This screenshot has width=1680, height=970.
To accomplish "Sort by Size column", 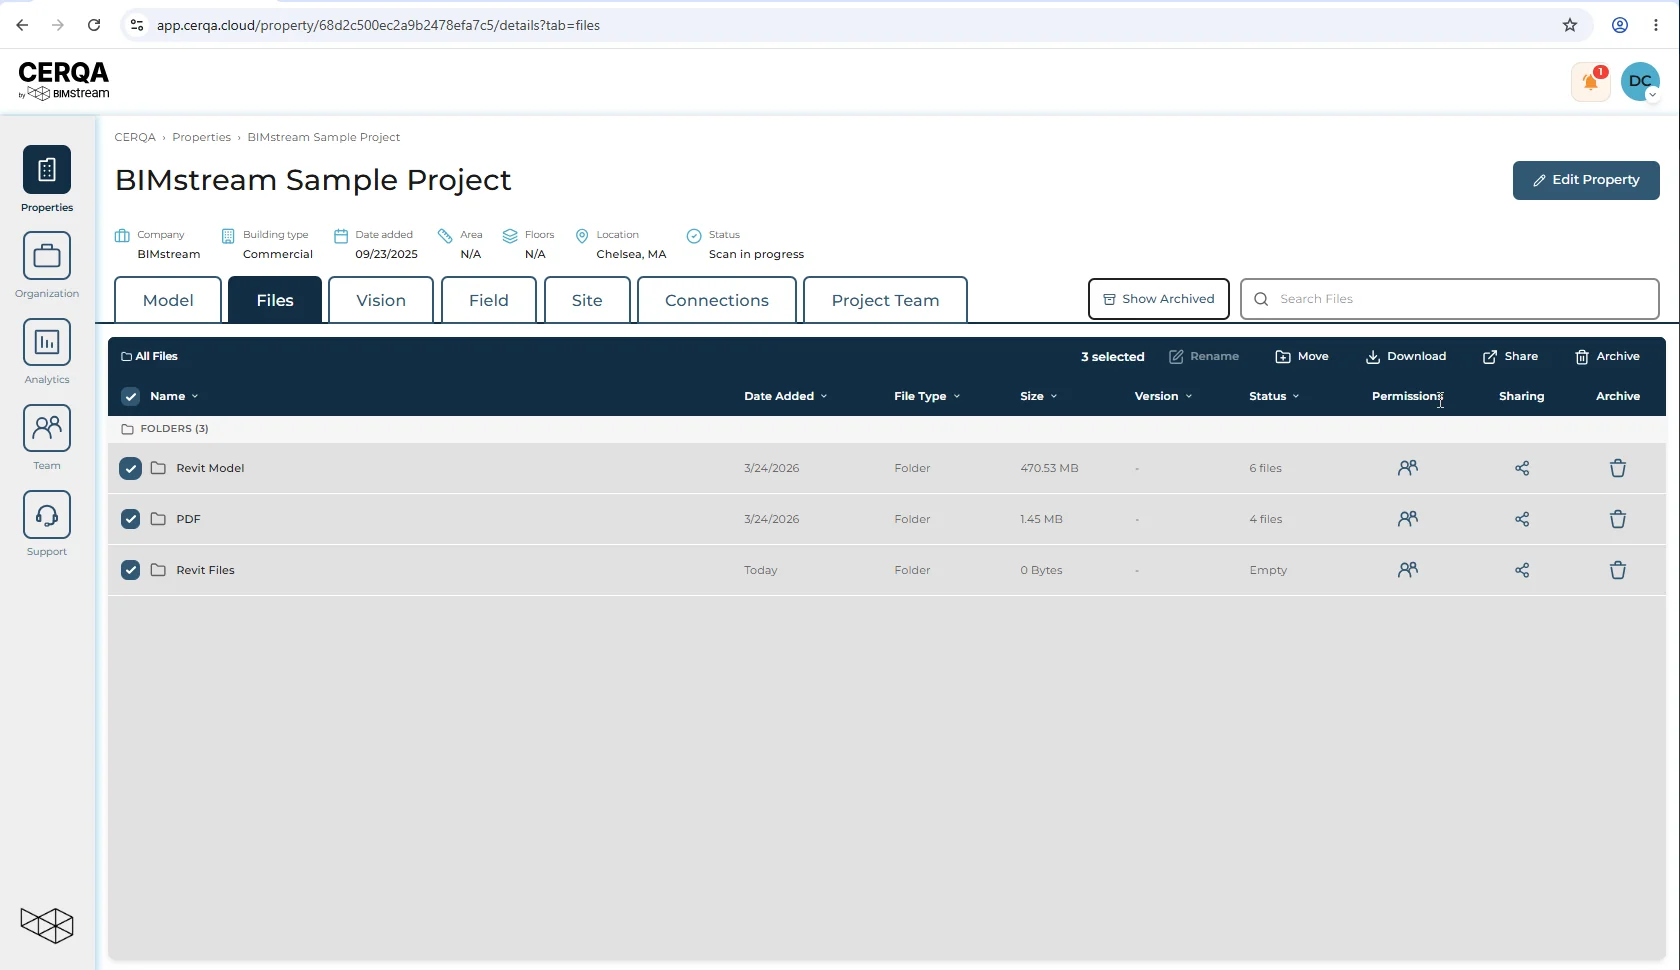I will tap(1038, 396).
